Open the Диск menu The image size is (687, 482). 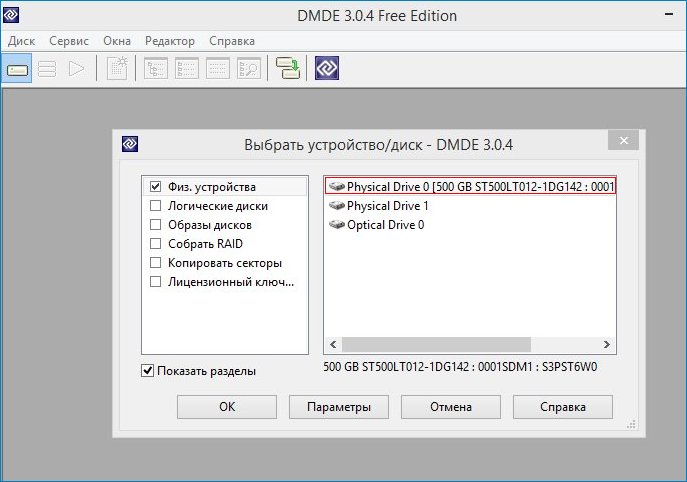point(21,41)
